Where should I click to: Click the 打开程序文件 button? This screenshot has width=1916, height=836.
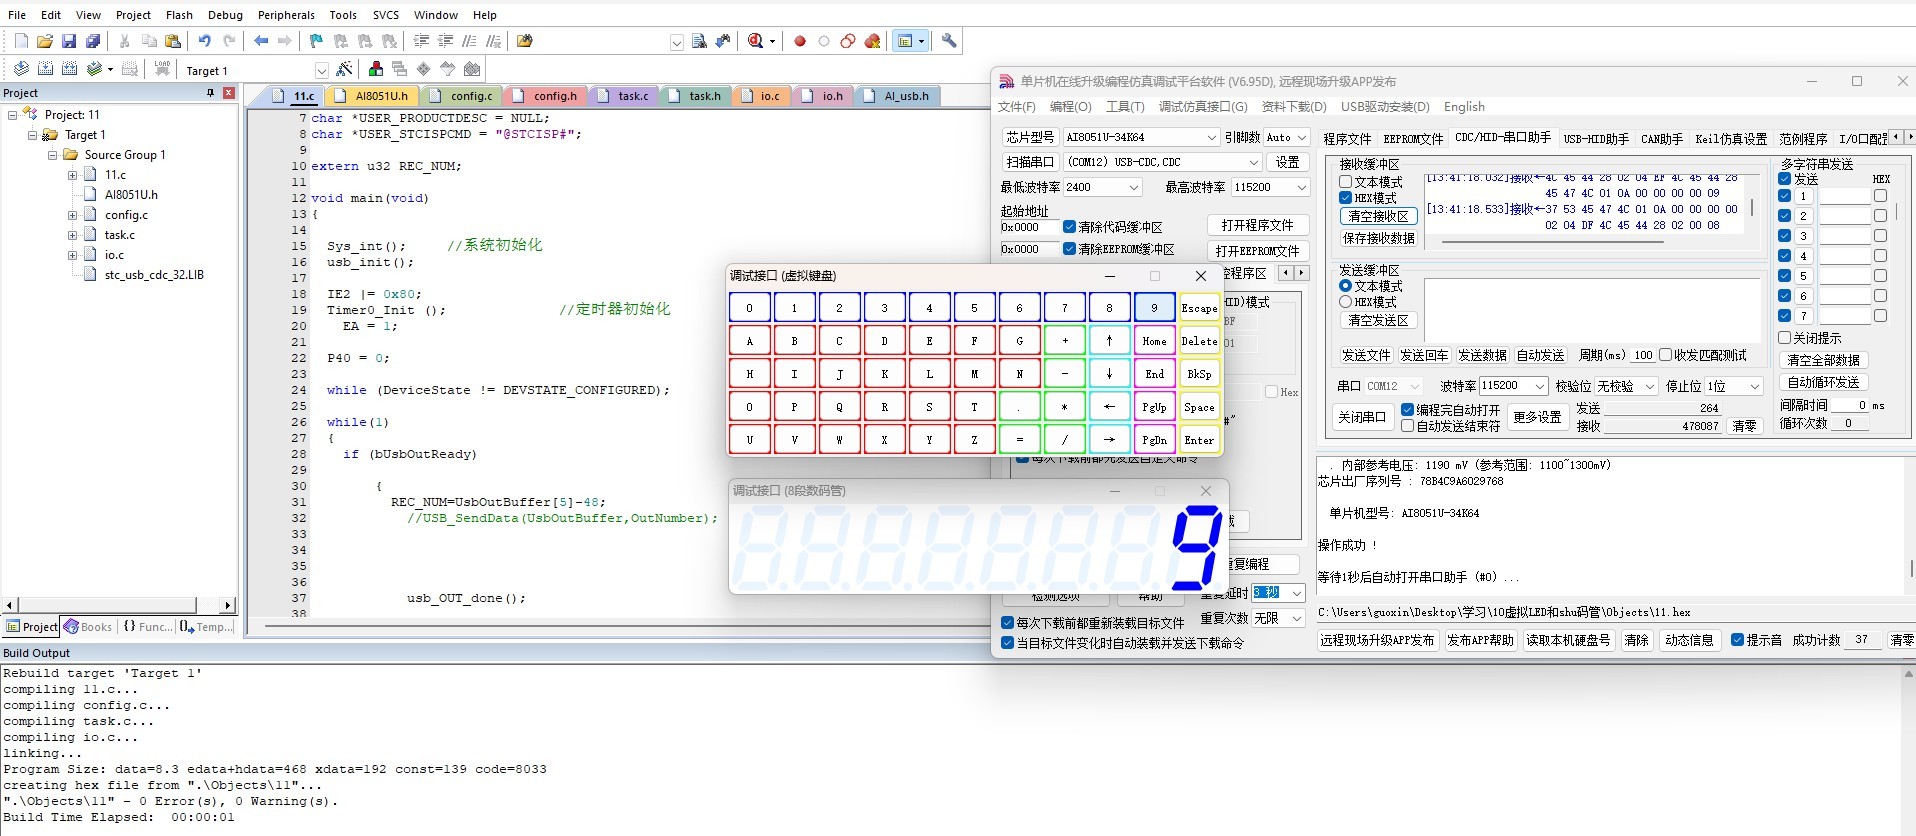(x=1257, y=225)
